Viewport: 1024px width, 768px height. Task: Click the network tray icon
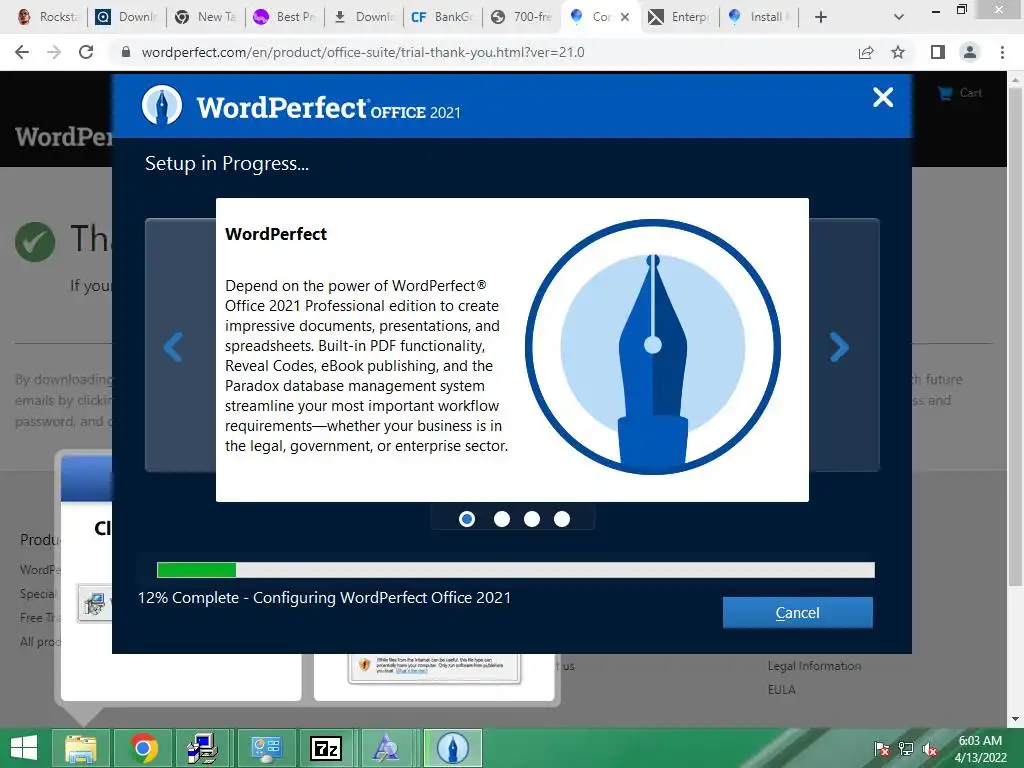point(906,749)
